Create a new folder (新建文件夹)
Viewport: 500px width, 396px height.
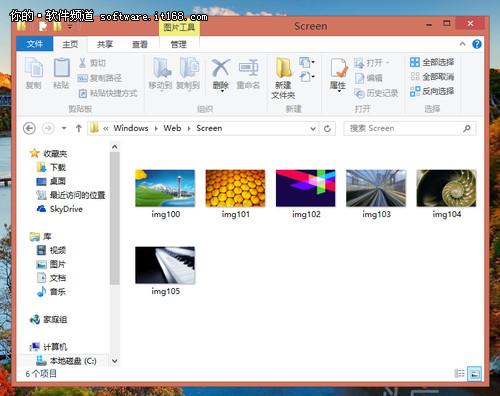point(283,78)
